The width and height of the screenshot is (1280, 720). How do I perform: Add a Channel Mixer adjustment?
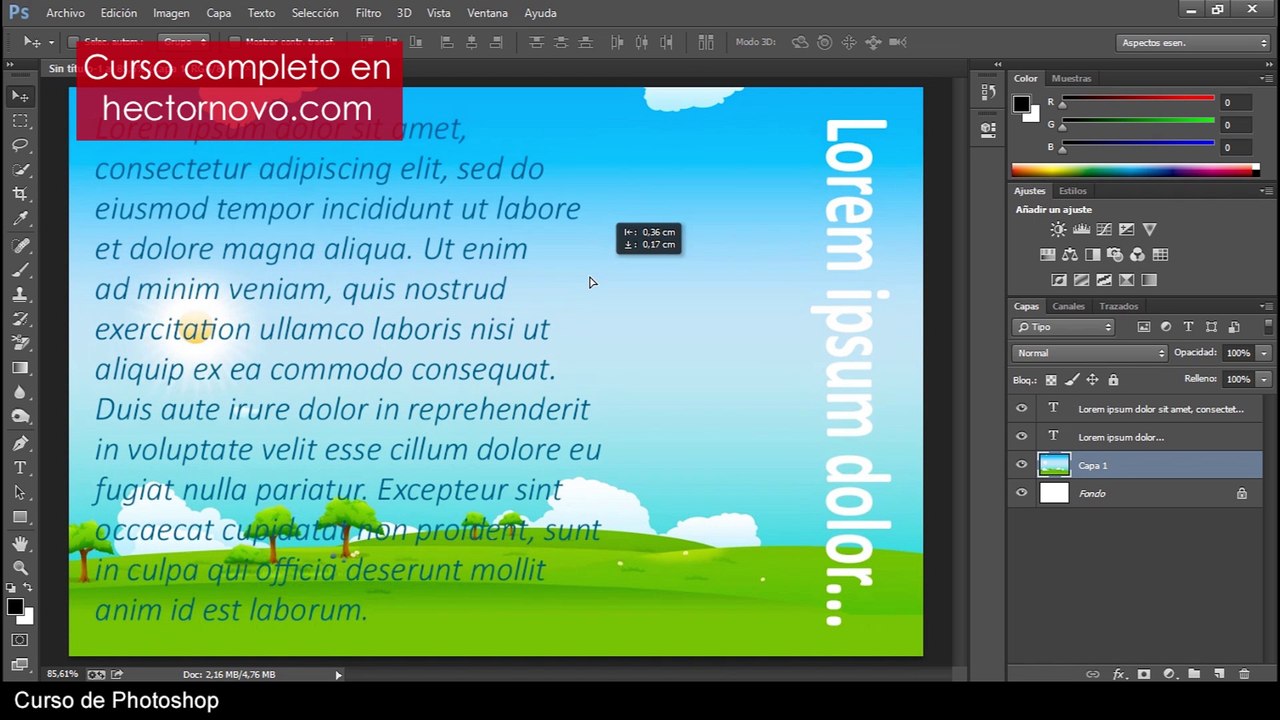(x=1138, y=255)
